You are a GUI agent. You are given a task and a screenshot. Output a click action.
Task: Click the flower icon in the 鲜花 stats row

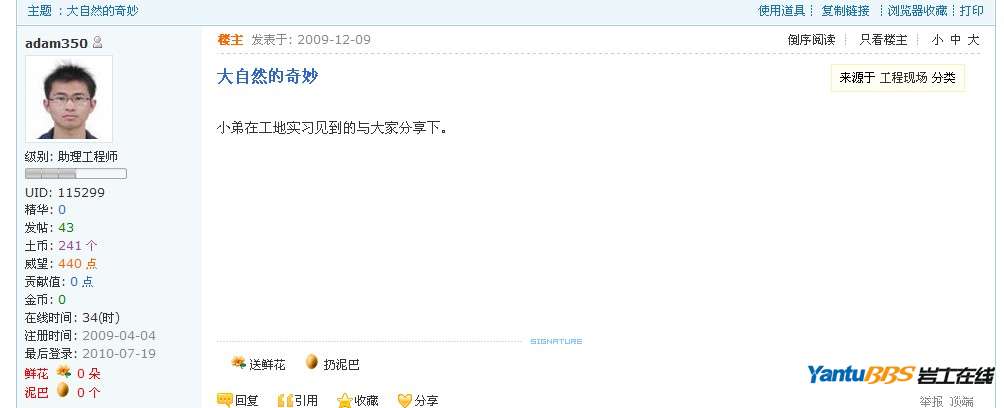63,371
